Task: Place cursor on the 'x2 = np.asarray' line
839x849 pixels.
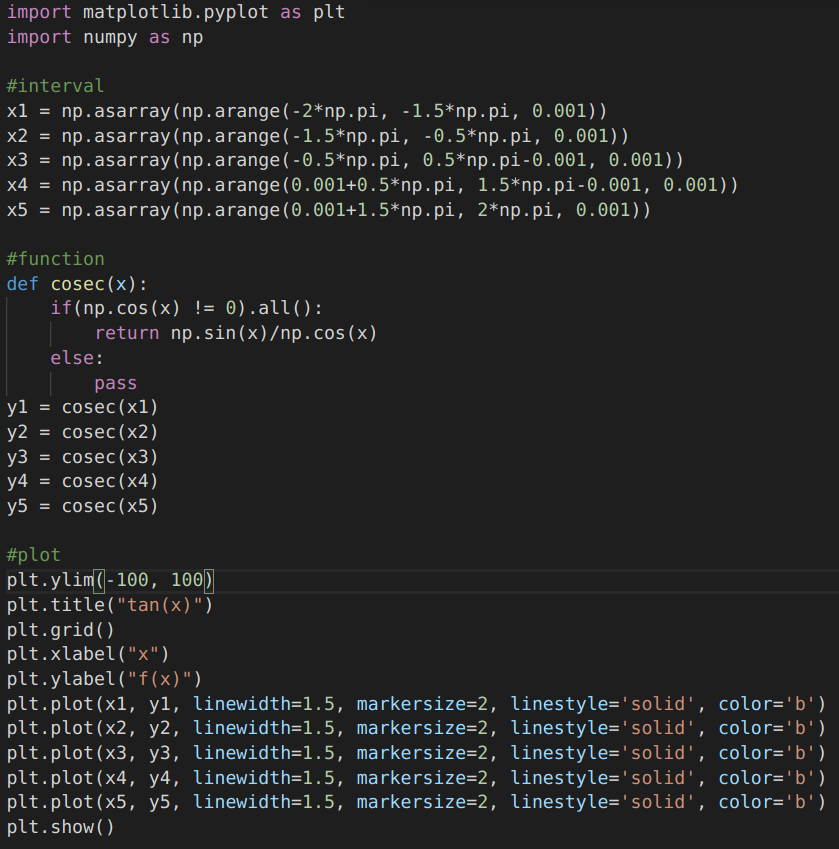Action: (318, 136)
